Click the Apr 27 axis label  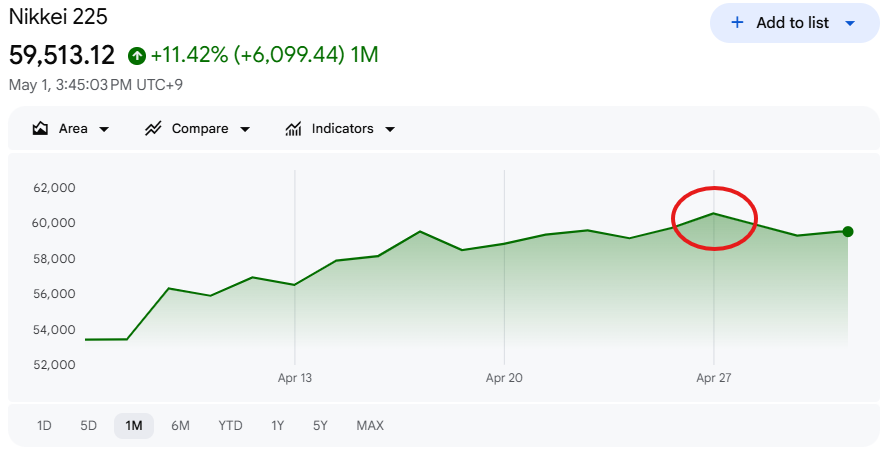[x=714, y=378]
